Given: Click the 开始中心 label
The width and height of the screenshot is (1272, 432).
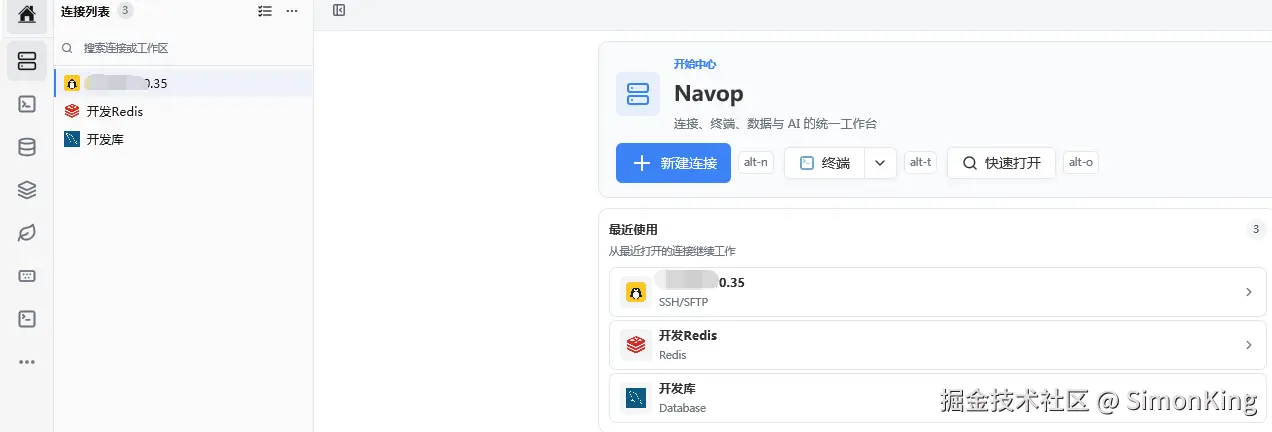Looking at the screenshot, I should (x=695, y=64).
